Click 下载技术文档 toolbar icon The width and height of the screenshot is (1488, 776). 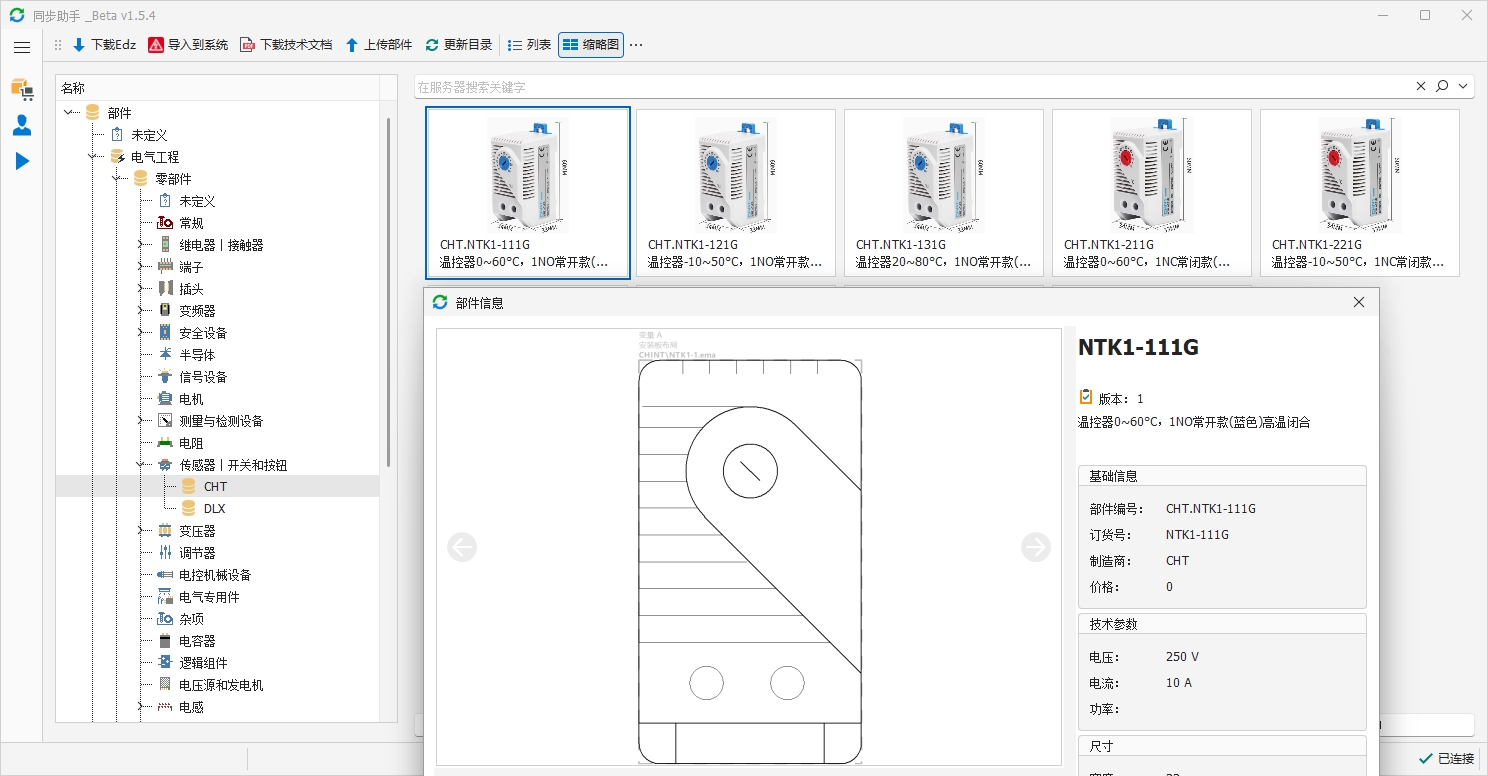click(x=247, y=45)
